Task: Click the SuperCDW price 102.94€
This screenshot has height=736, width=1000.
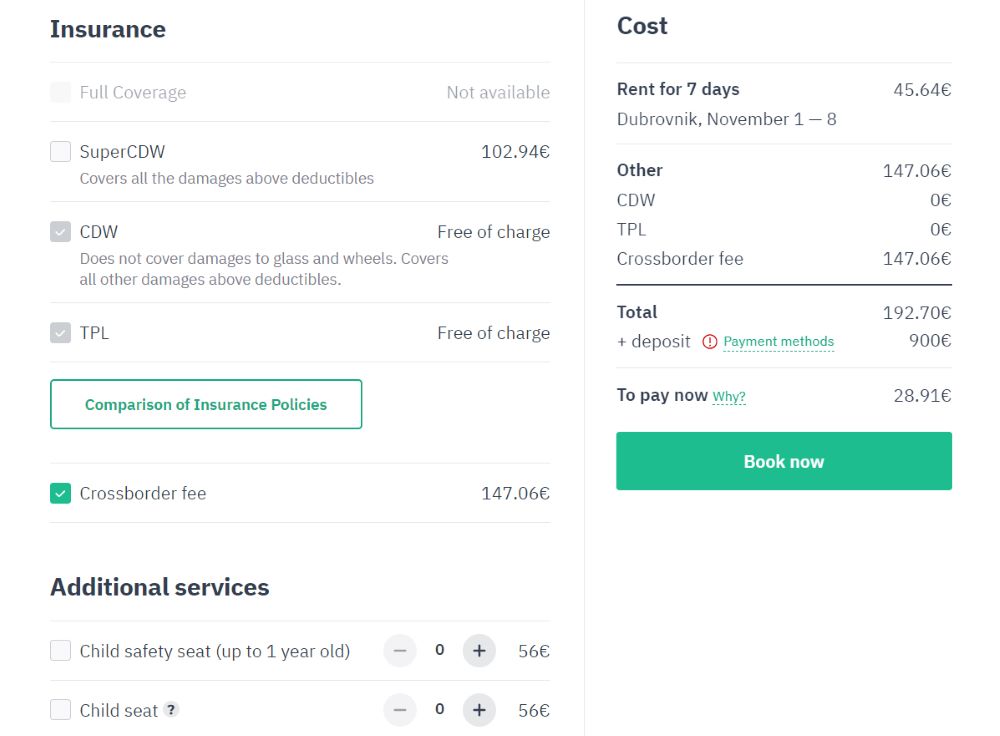Action: (x=515, y=152)
